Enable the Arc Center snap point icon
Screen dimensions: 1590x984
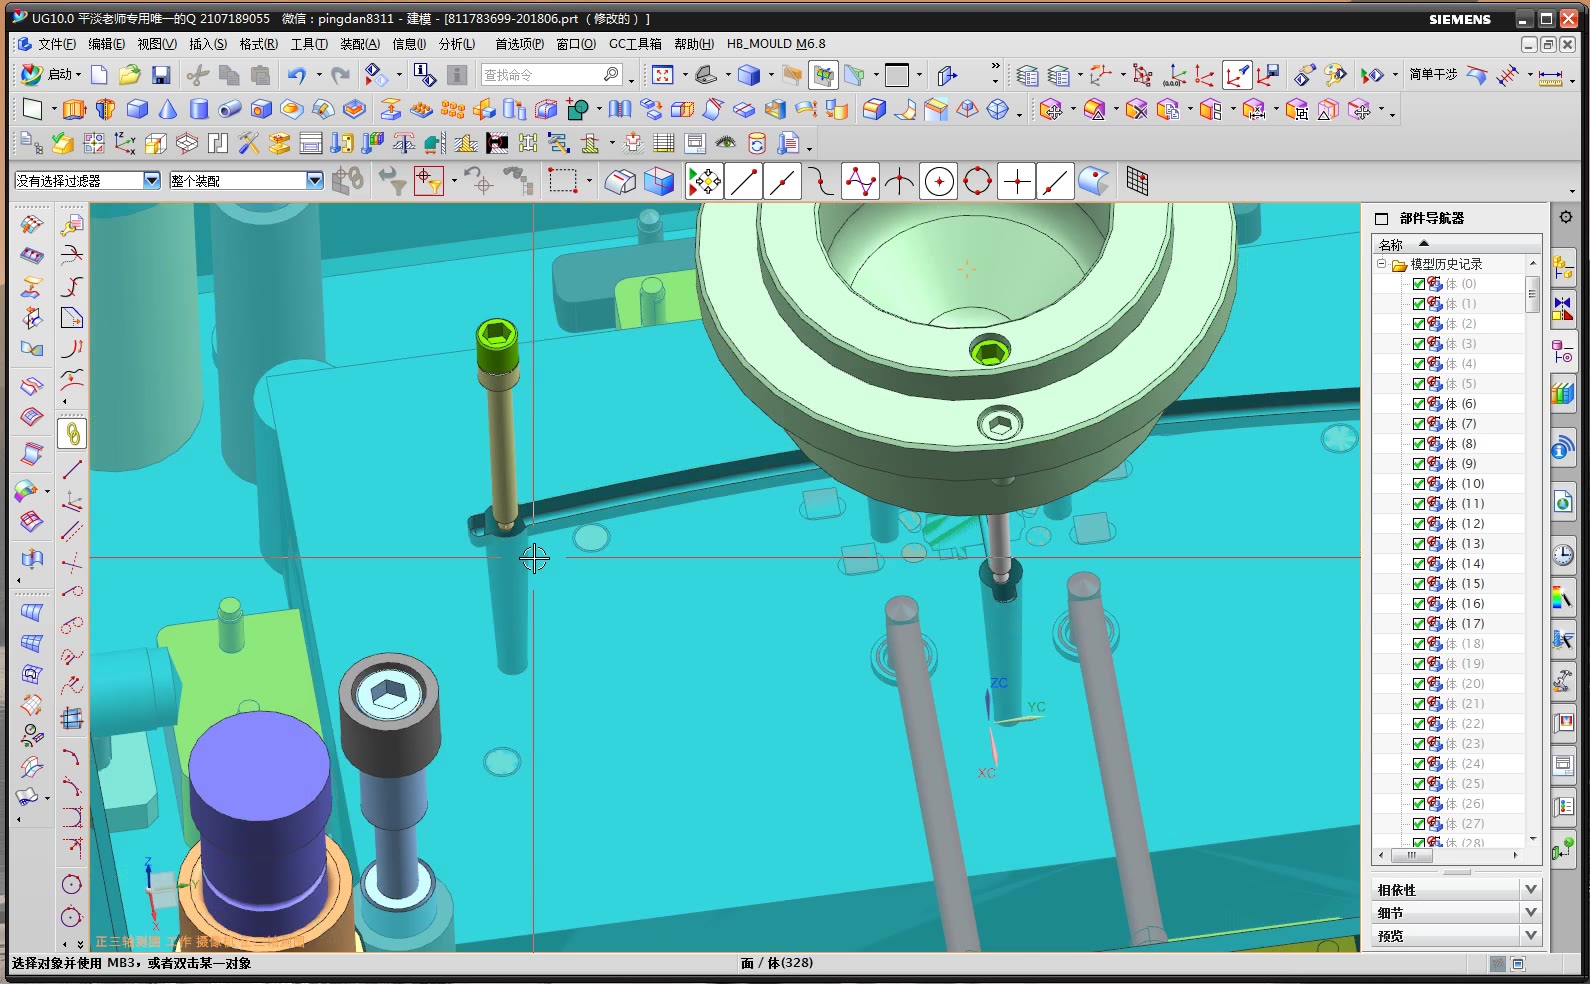tap(938, 182)
